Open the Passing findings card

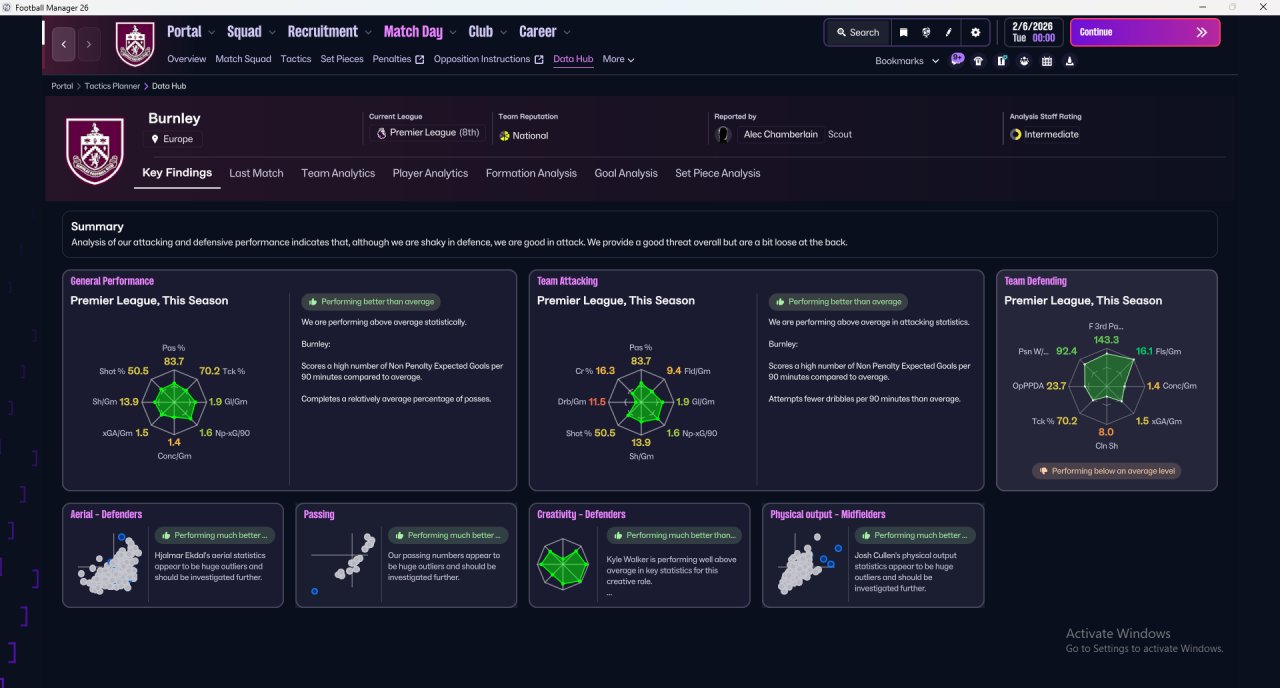[x=406, y=555]
